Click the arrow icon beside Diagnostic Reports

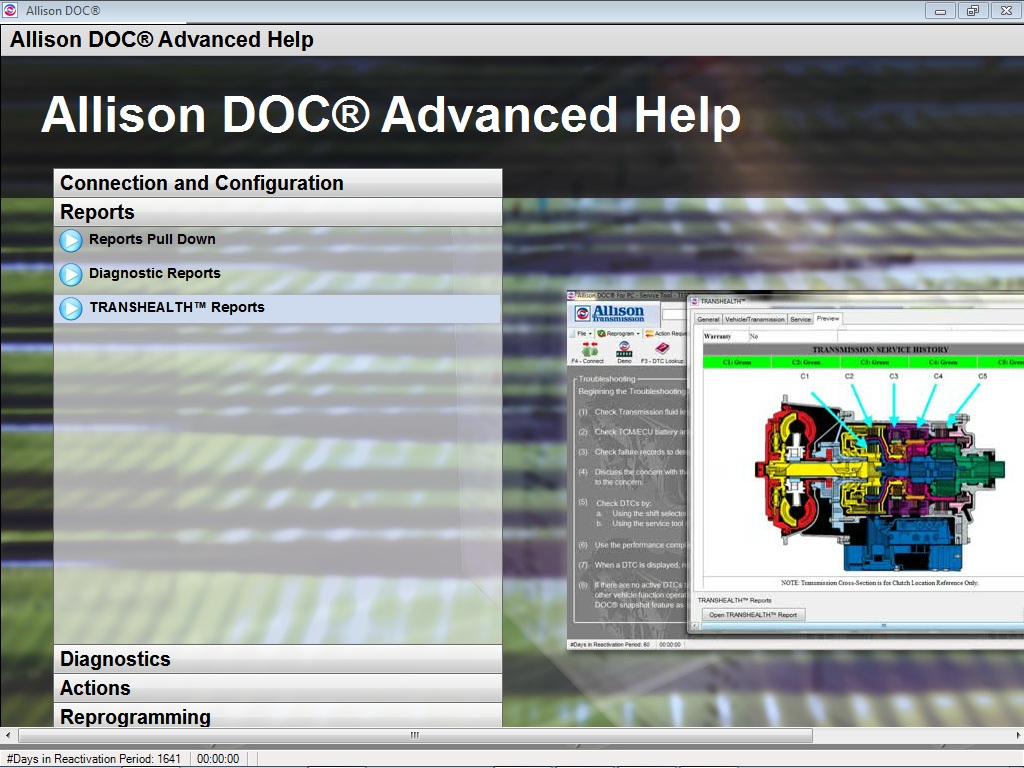point(70,274)
